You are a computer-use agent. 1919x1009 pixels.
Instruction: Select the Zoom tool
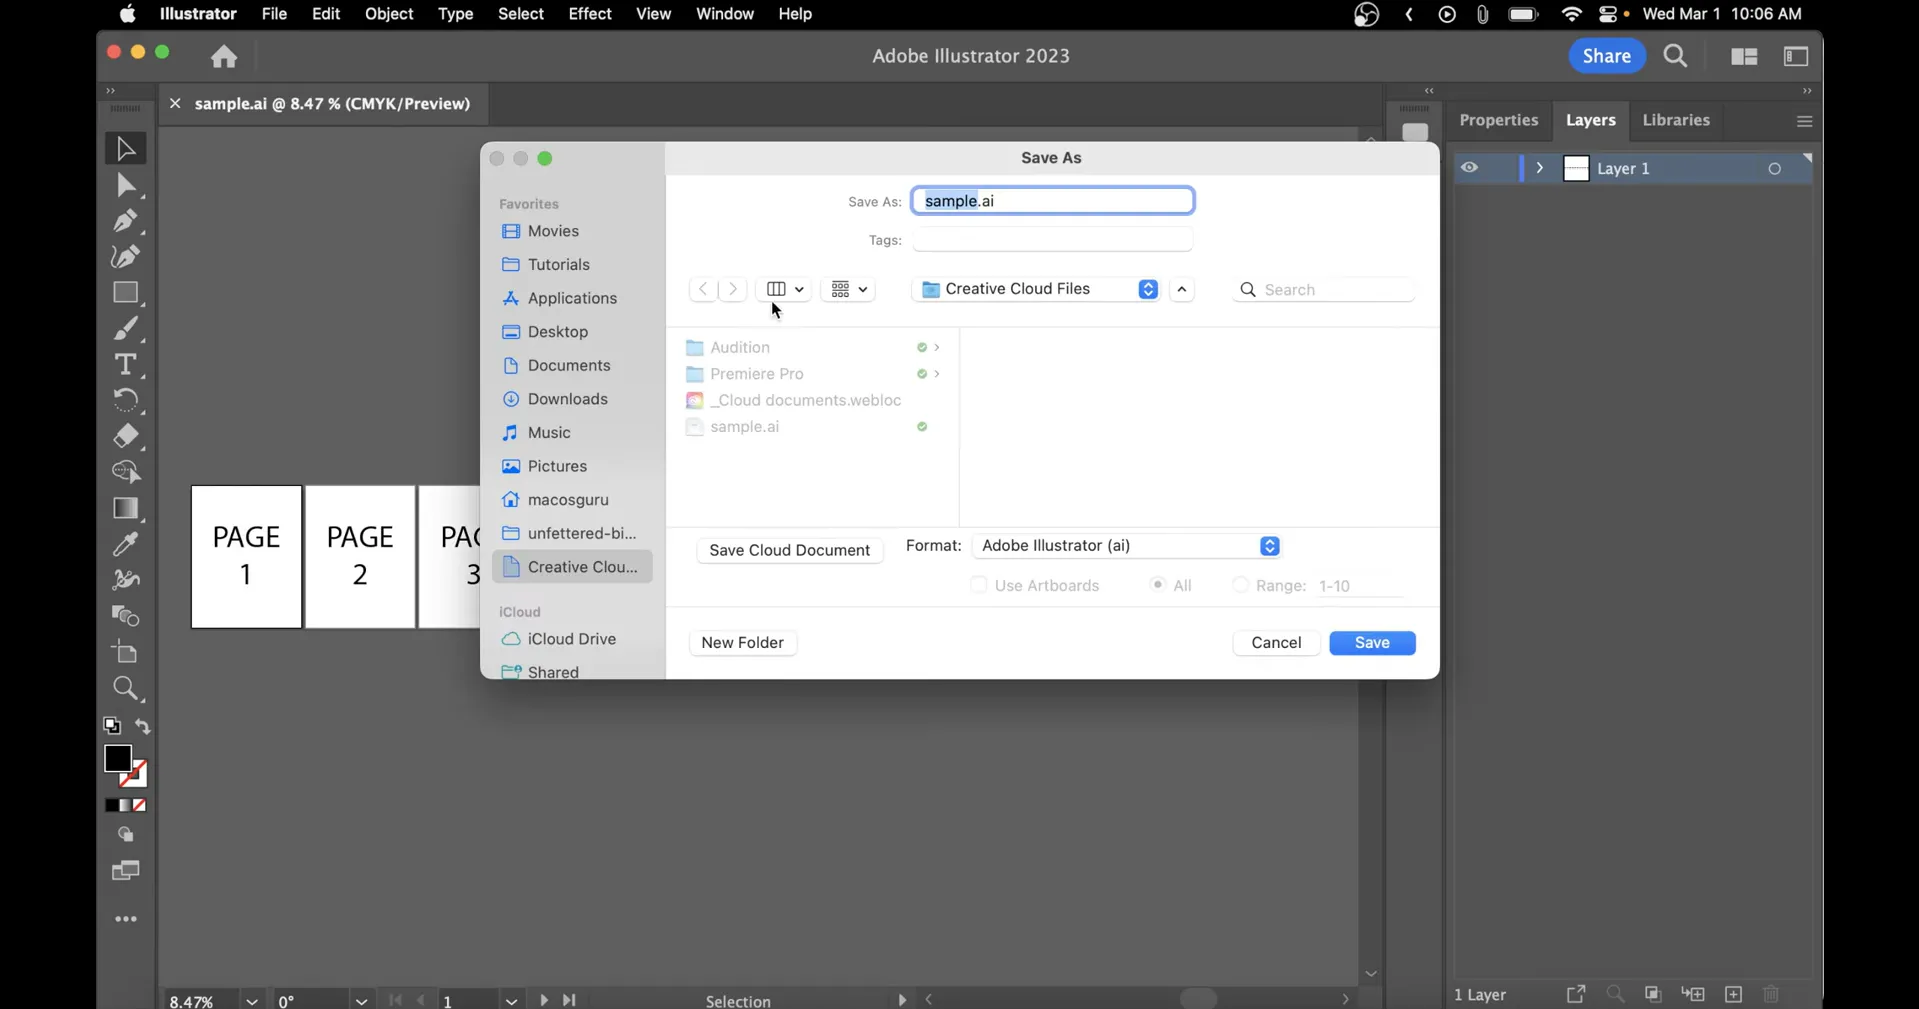click(125, 688)
